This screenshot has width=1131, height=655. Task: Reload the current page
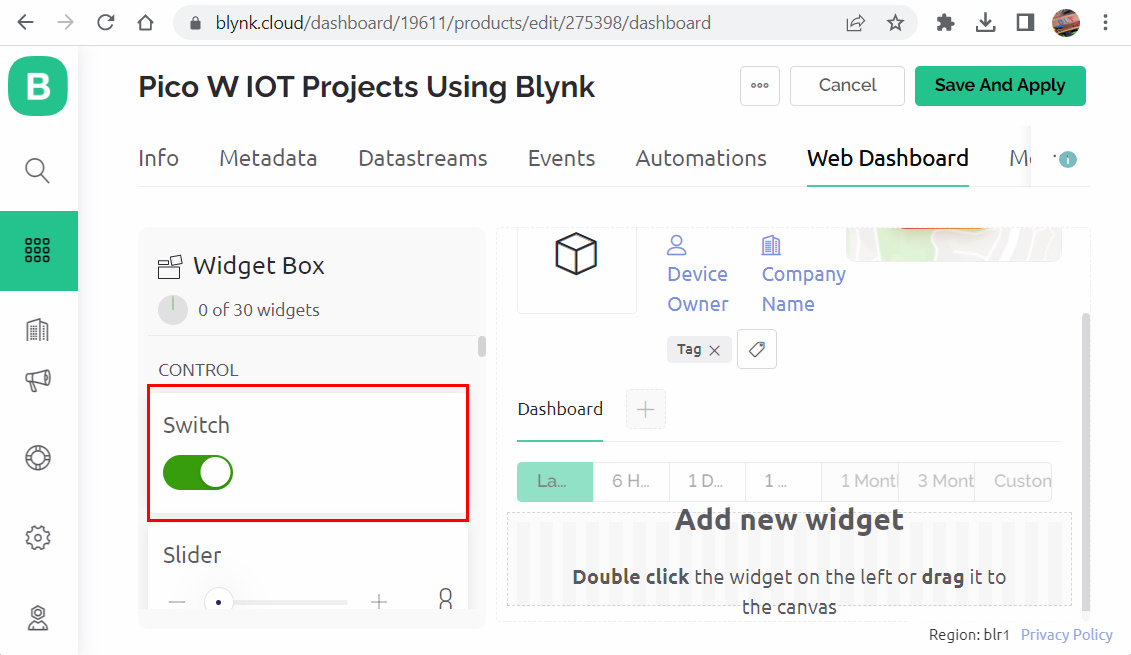click(105, 22)
